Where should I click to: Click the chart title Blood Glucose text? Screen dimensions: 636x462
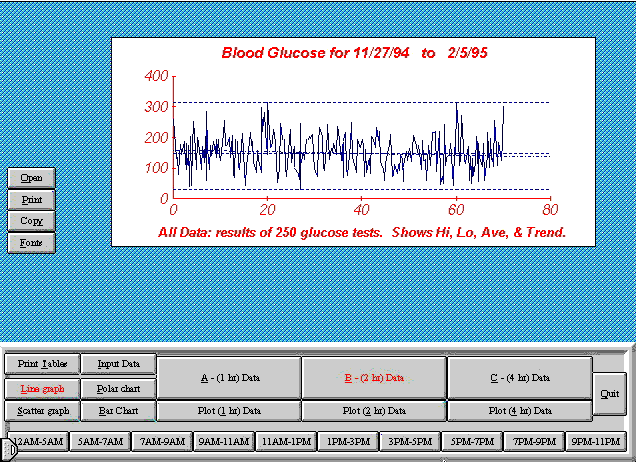354,53
